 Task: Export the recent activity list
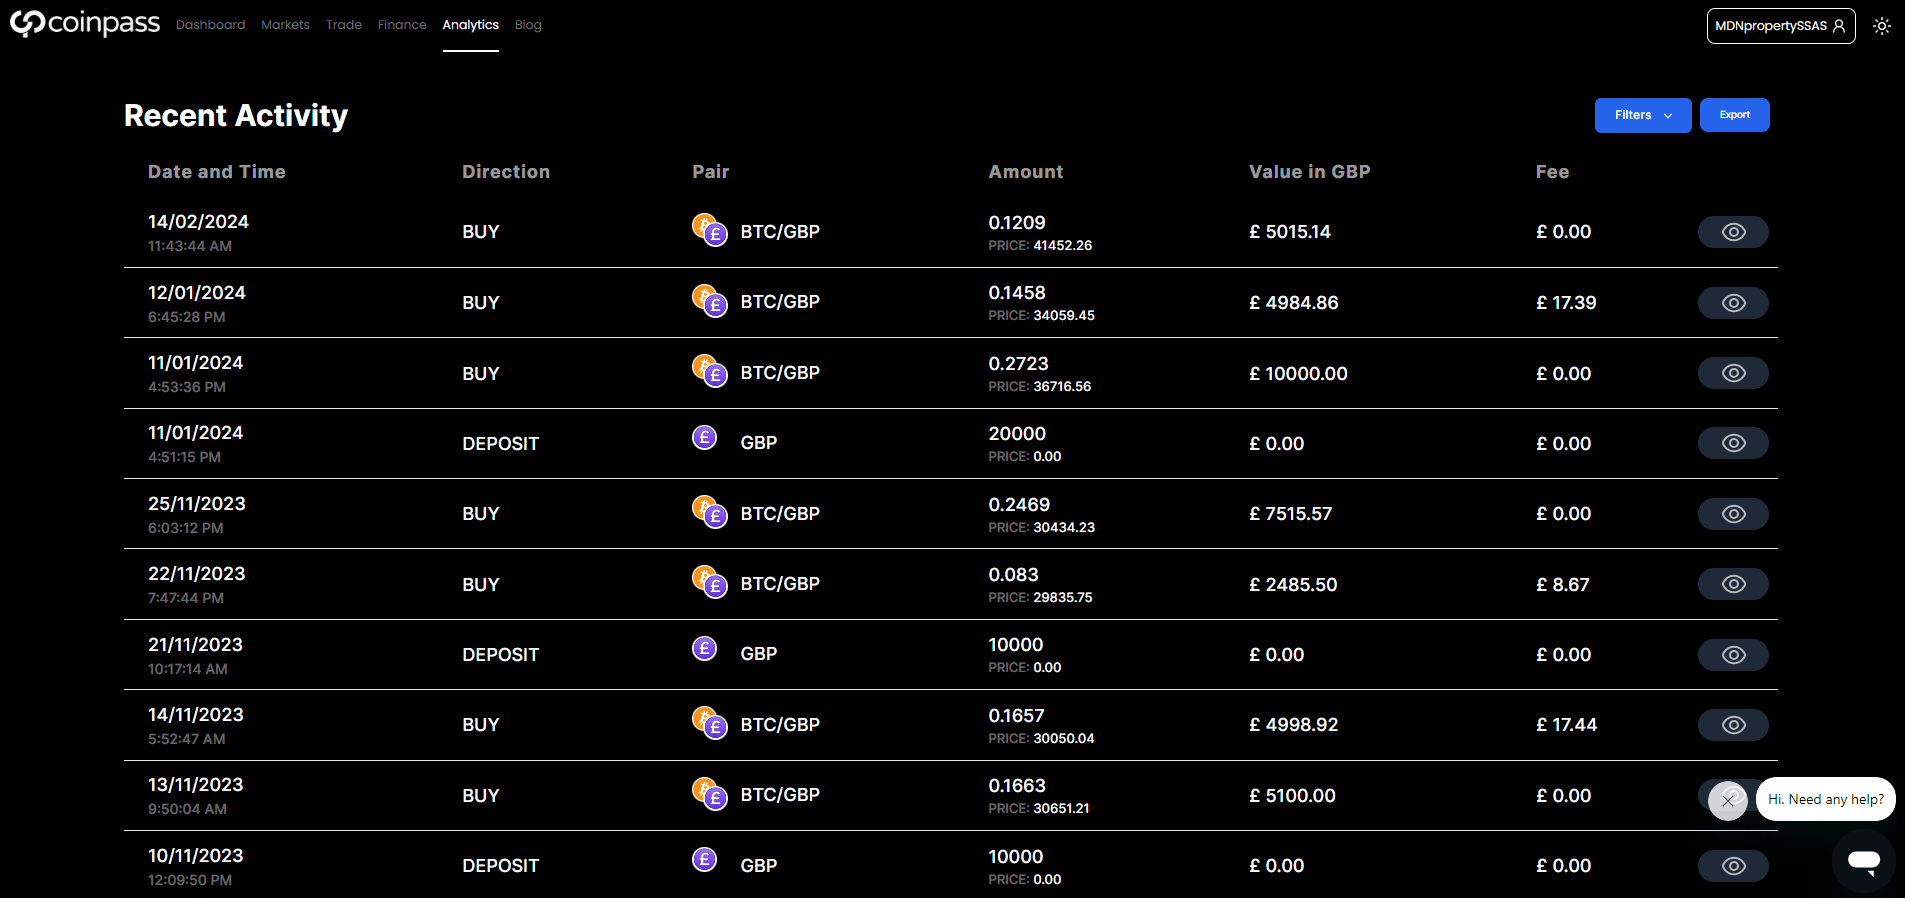[1735, 115]
